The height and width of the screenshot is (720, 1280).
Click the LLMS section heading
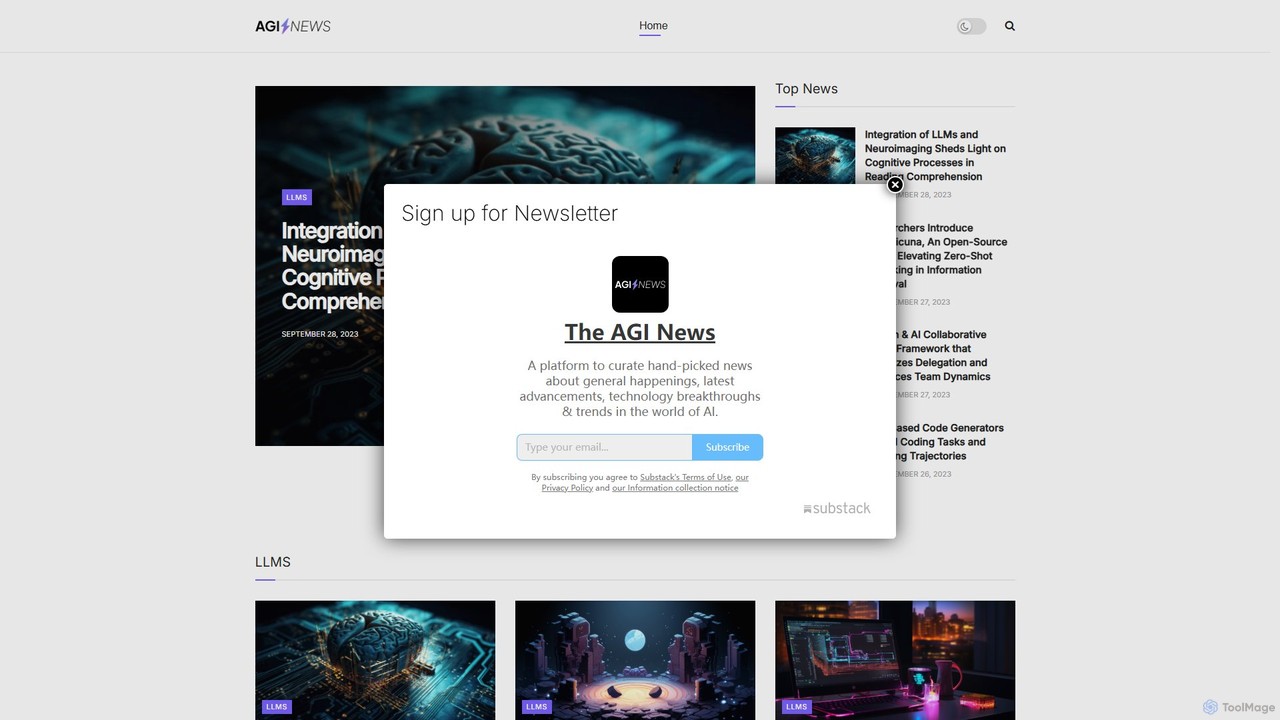[273, 562]
